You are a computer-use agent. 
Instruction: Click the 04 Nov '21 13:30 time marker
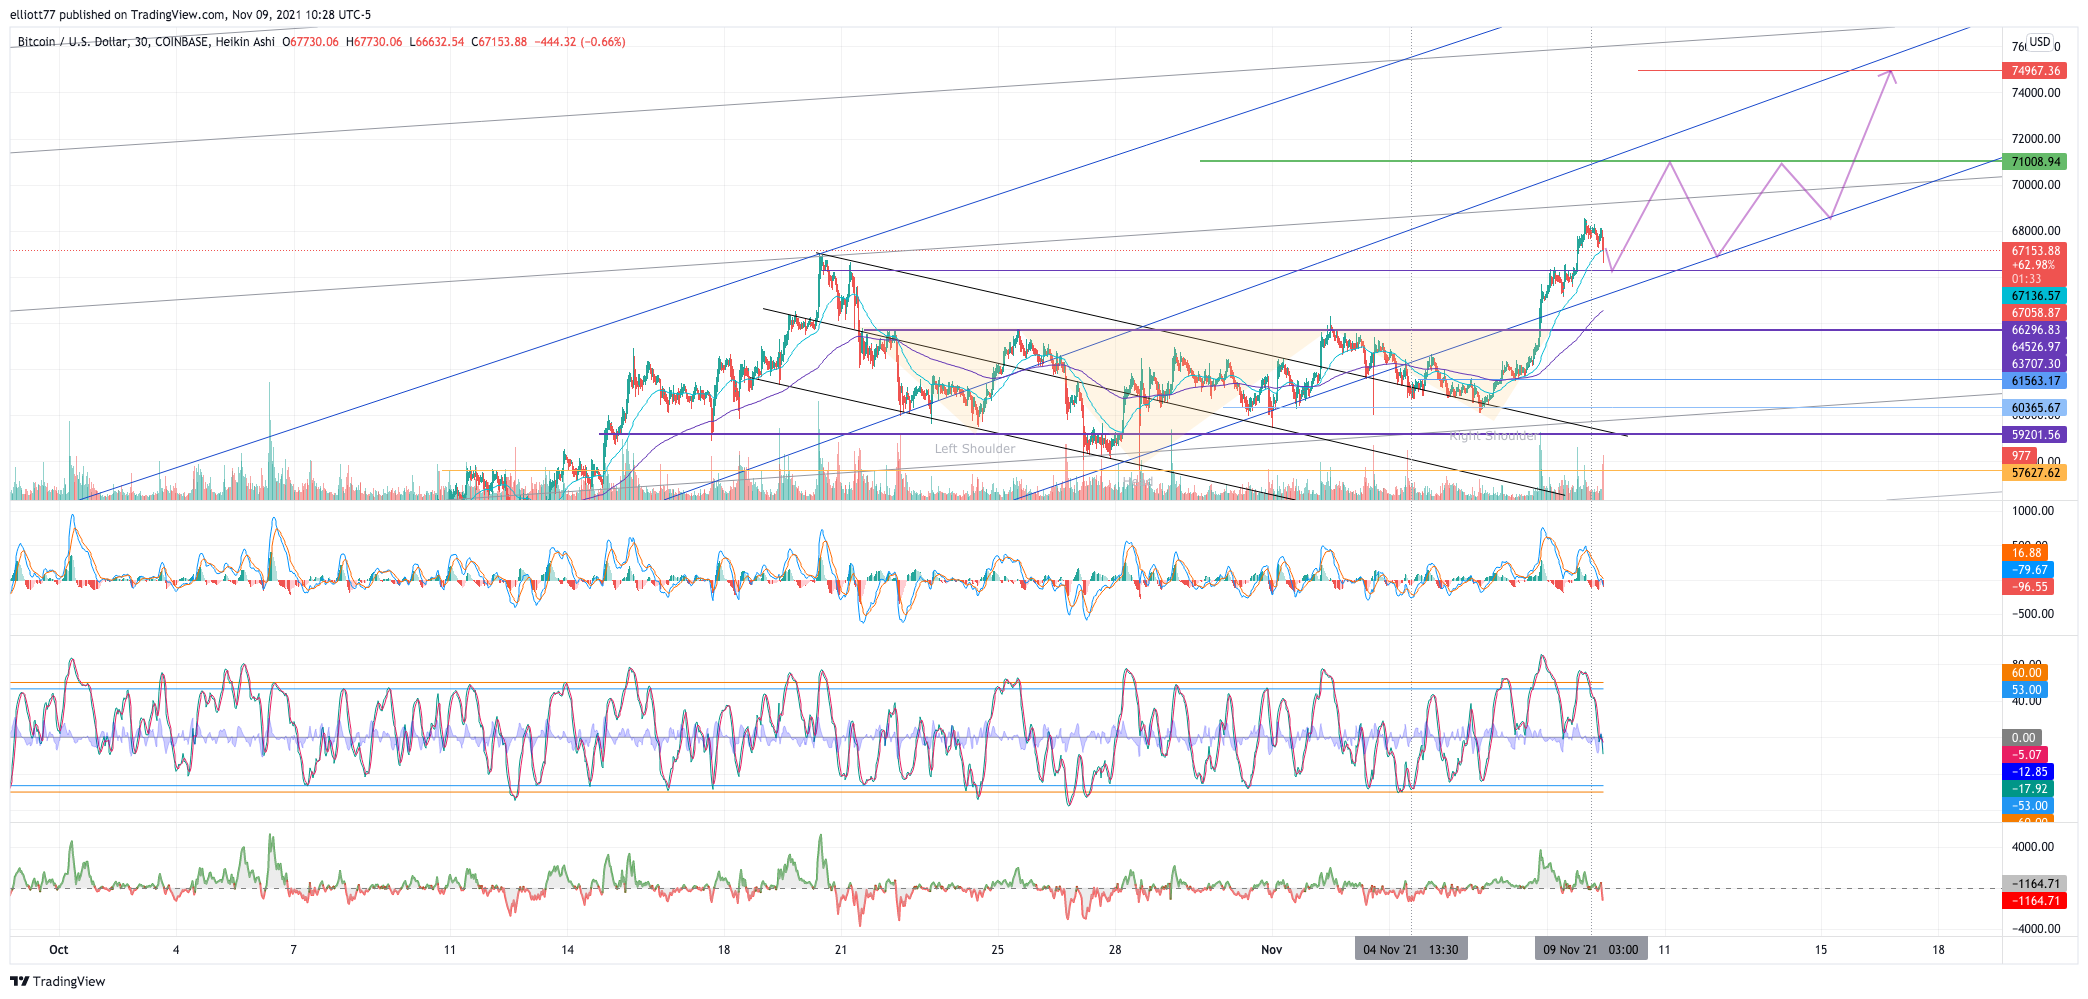(1410, 949)
